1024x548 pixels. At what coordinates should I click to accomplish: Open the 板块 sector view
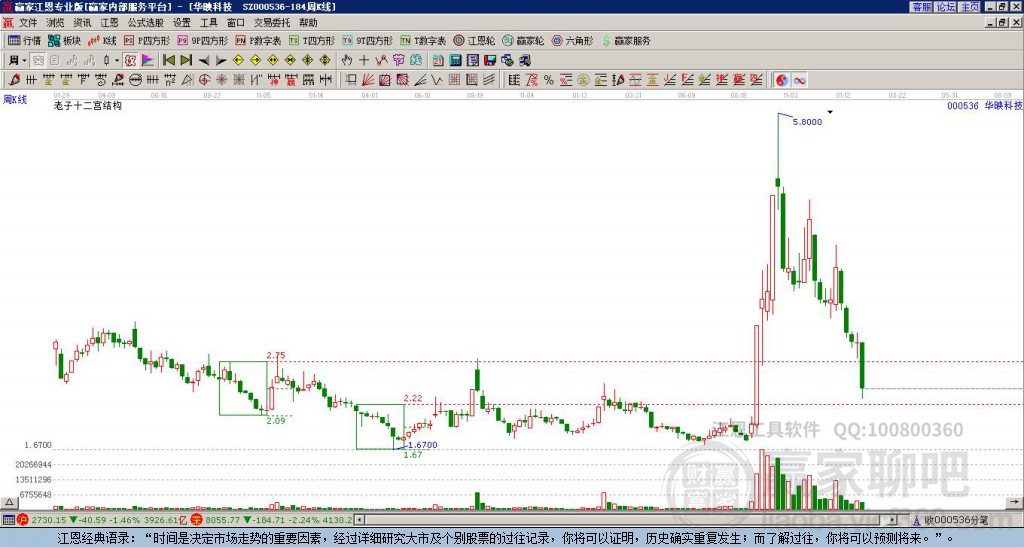tap(64, 40)
